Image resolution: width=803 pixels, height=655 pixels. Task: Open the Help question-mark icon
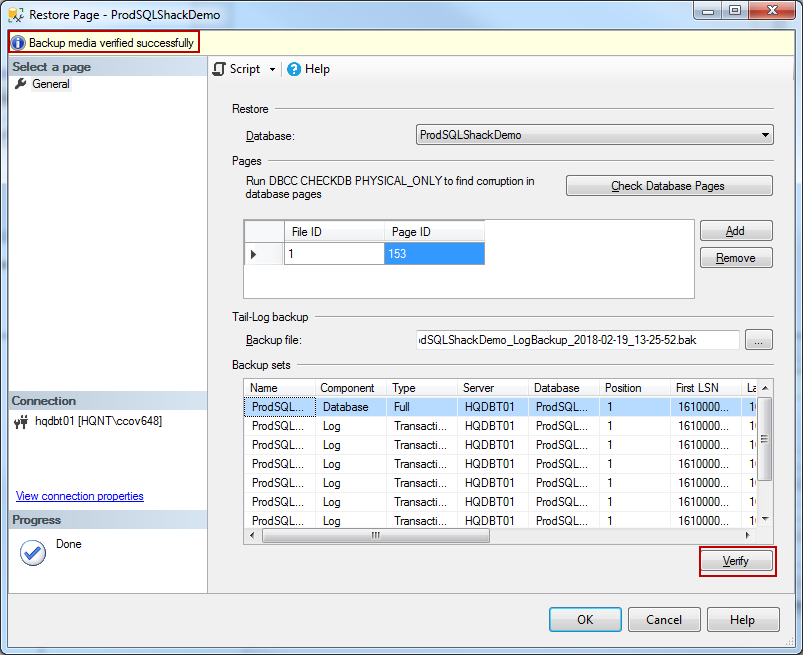[x=294, y=69]
